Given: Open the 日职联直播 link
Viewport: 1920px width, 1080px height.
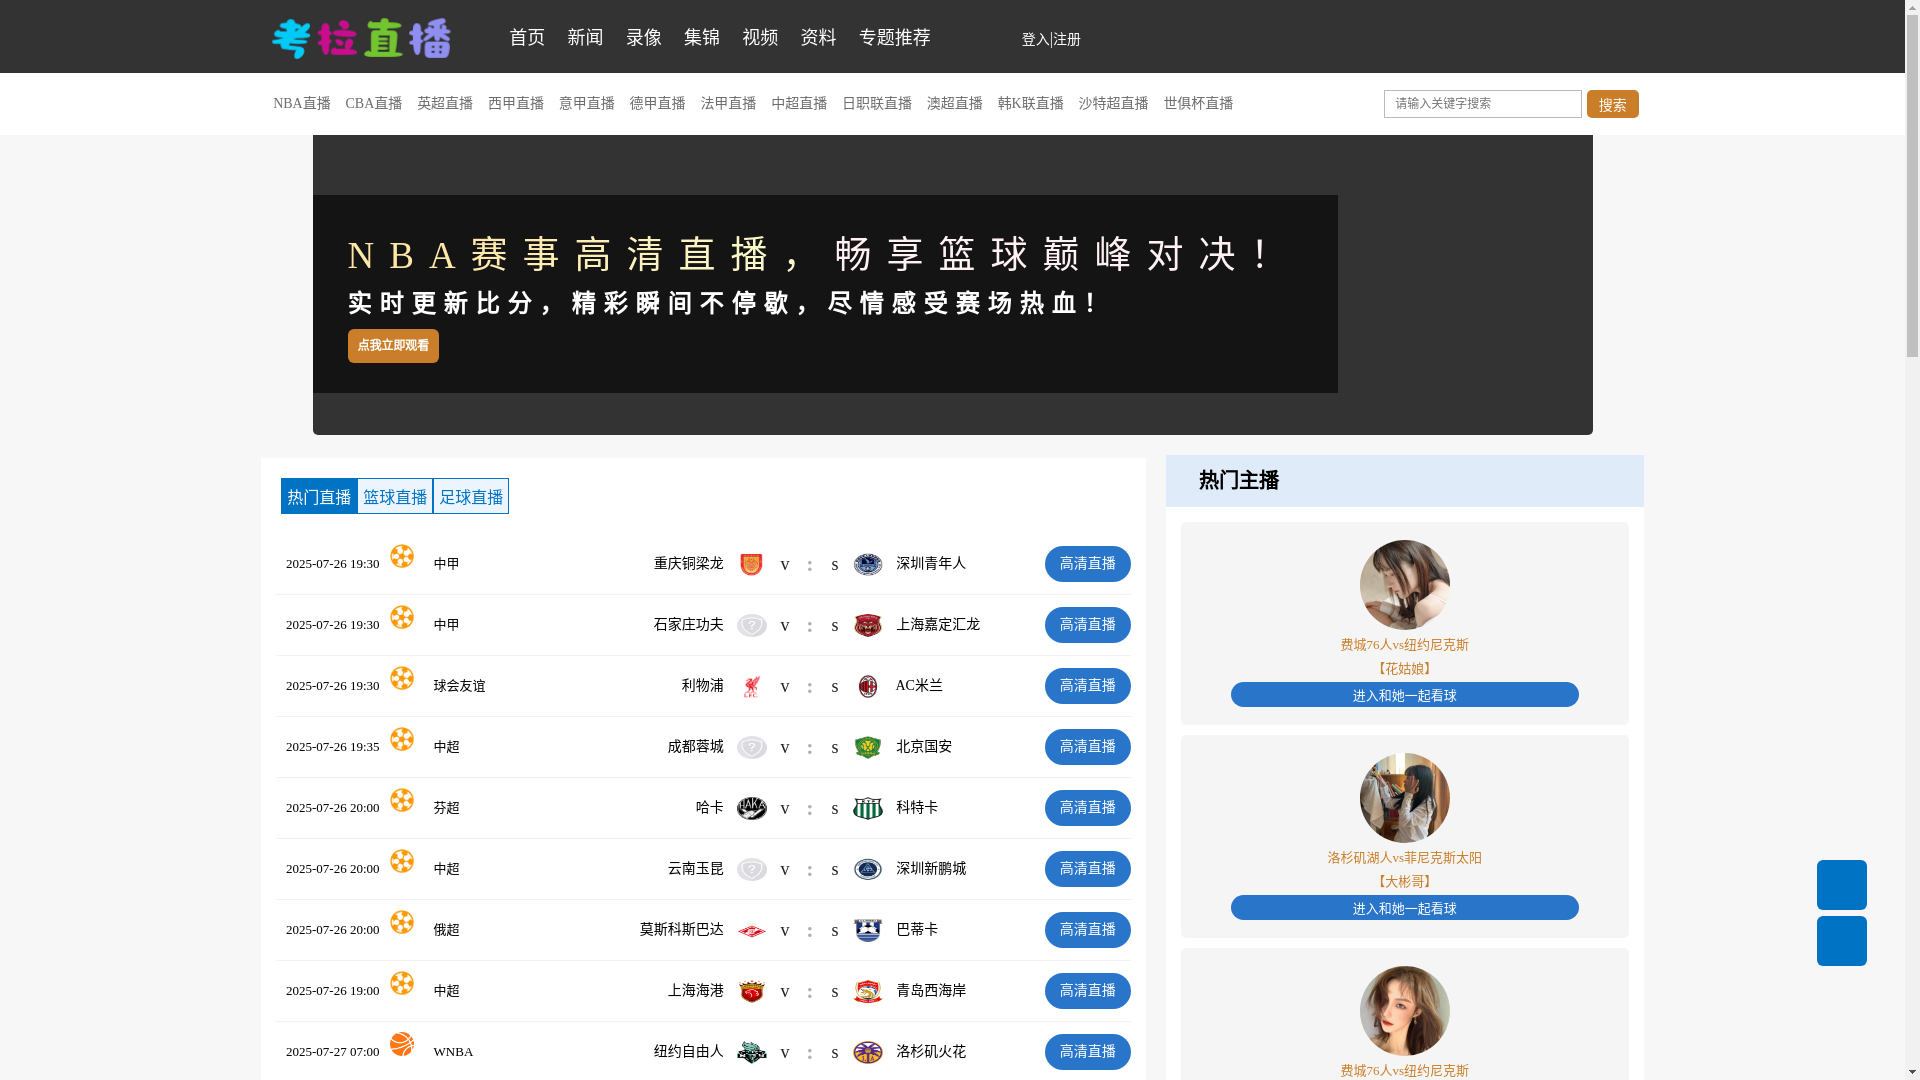Looking at the screenshot, I should point(877,104).
